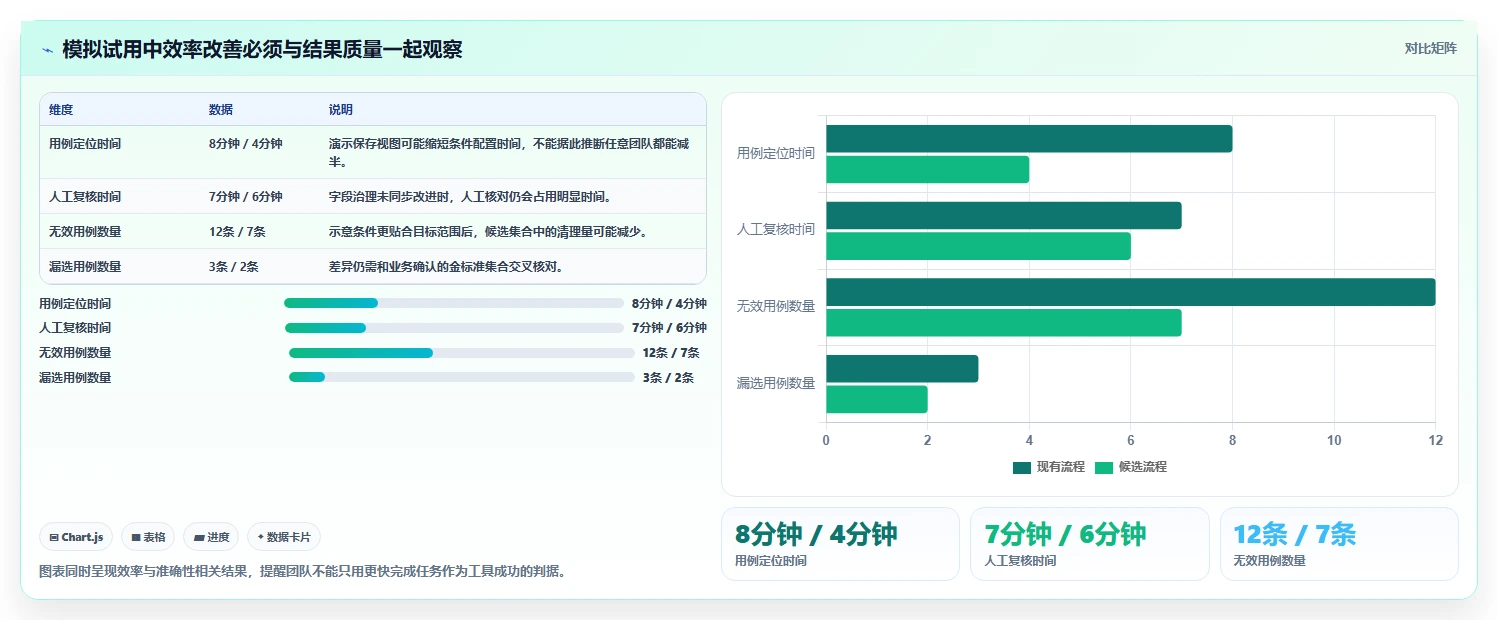Click the 用例定位时间 progress bar

click(x=453, y=303)
